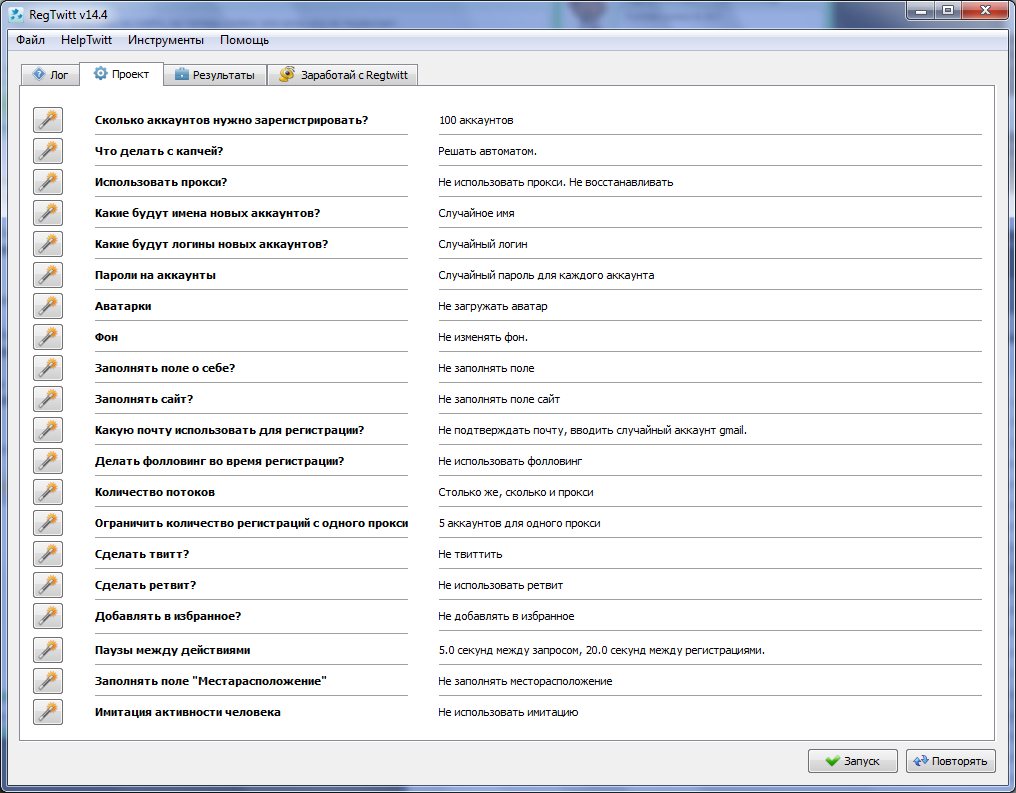Click 'Случайный пароль для каждого аккаунта' text
Viewport: 1016px width, 793px height.
tap(546, 275)
